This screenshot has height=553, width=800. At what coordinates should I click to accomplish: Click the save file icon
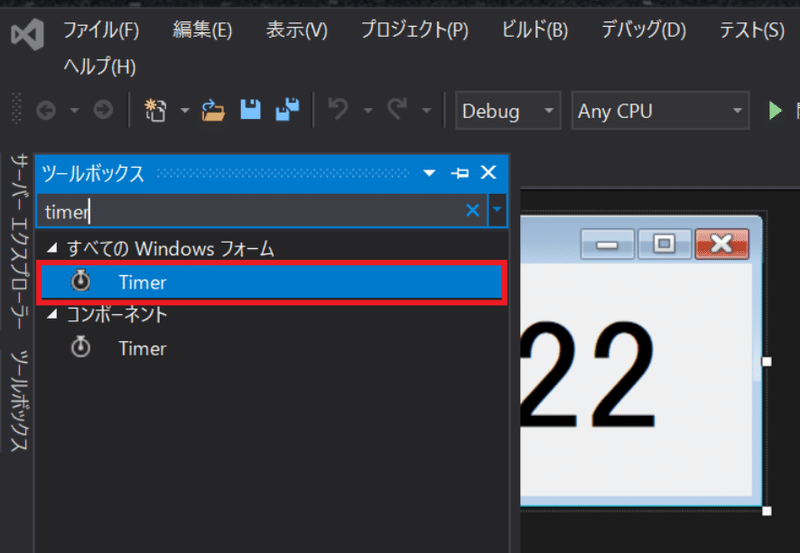pyautogui.click(x=251, y=110)
